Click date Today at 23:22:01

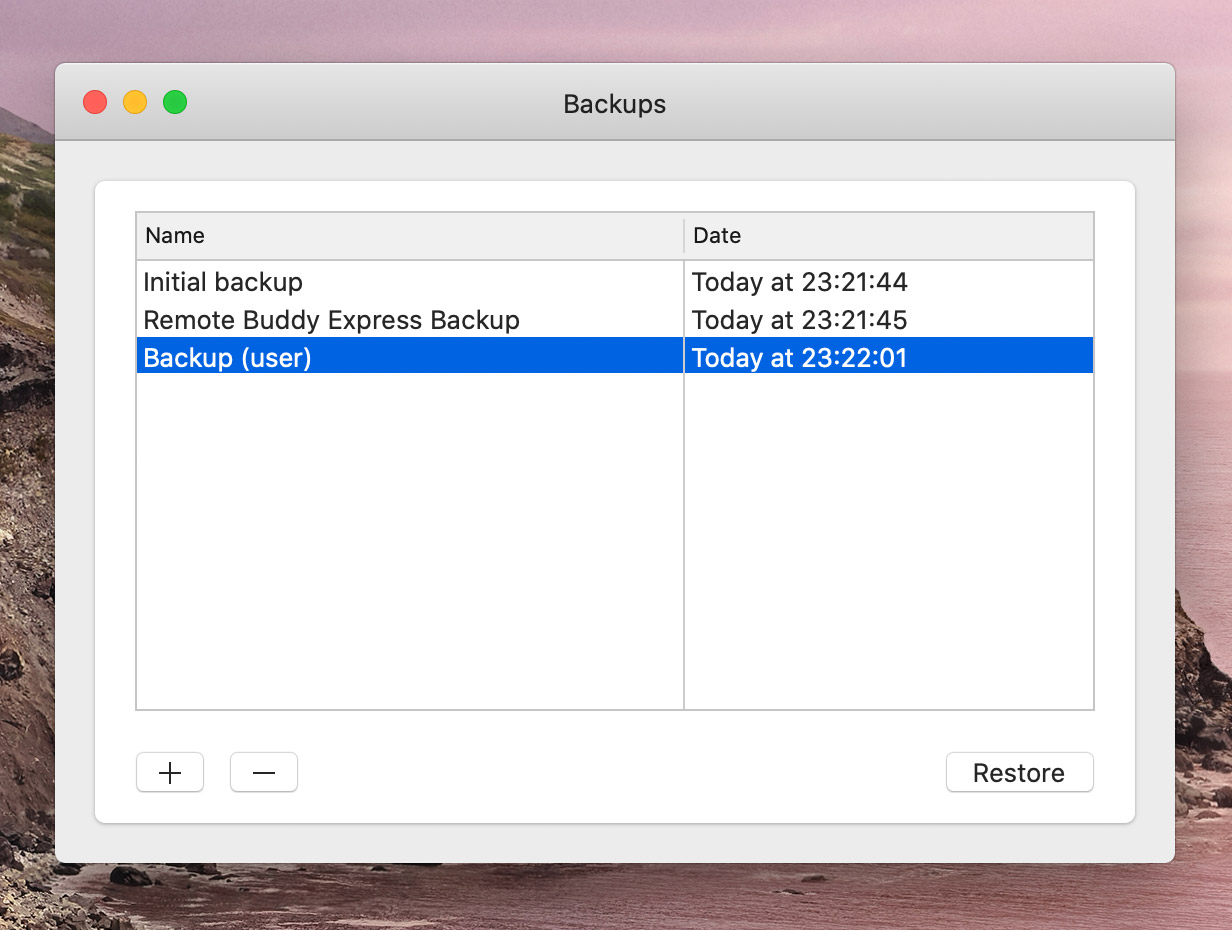click(x=799, y=357)
